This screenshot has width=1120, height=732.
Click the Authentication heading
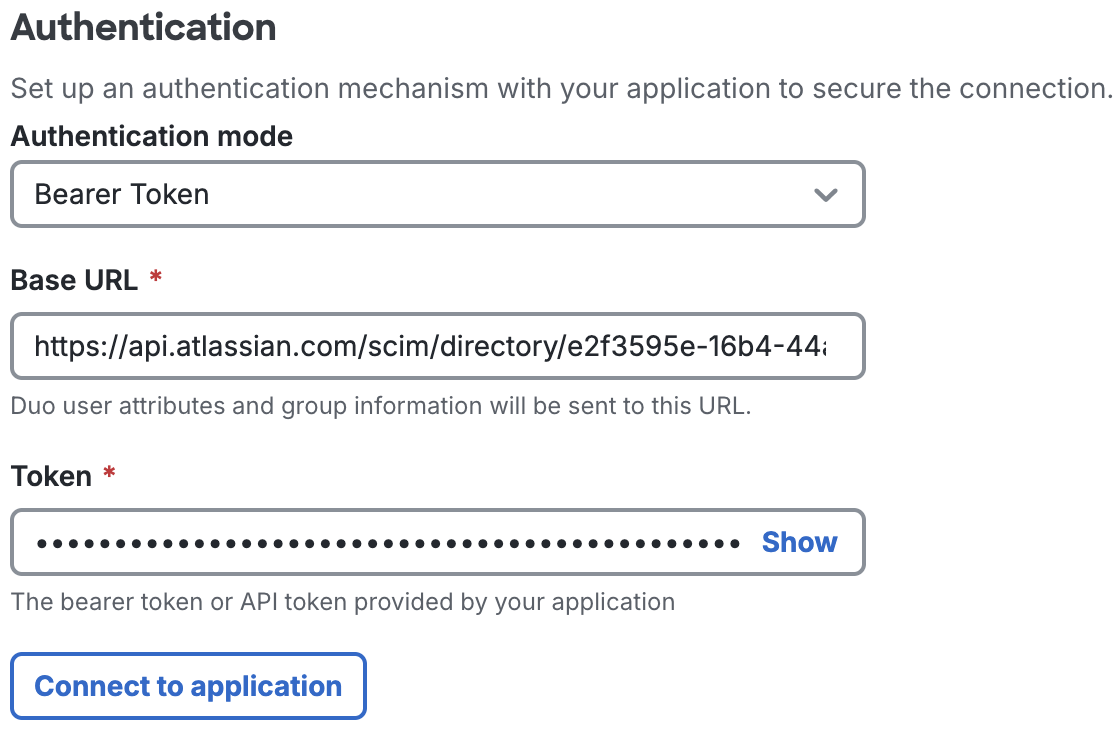coord(143,27)
